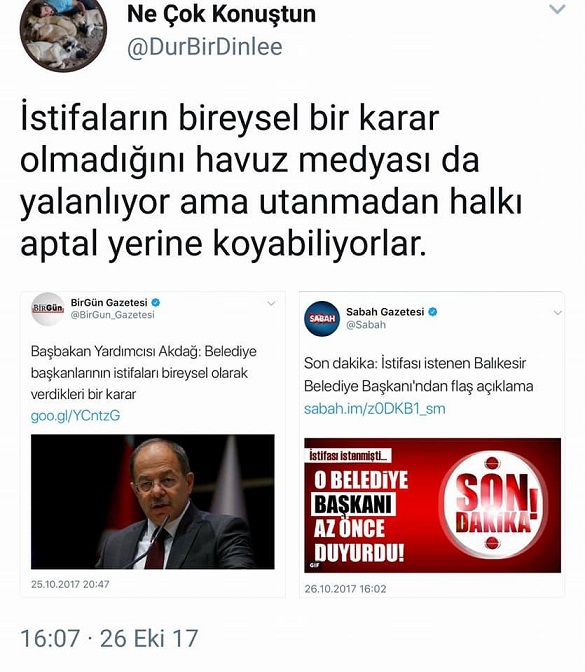This screenshot has height=672, width=585.
Task: Open the BirGün Gazetesi logo avatar
Action: point(48,309)
